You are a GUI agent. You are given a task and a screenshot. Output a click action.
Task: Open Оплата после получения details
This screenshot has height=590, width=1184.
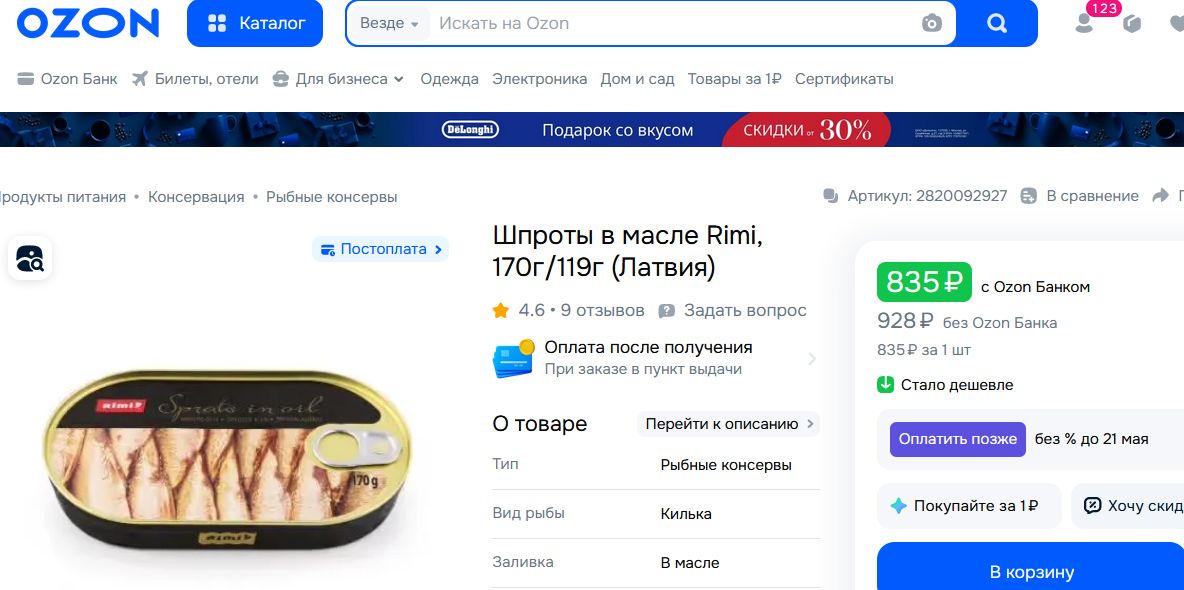click(655, 358)
